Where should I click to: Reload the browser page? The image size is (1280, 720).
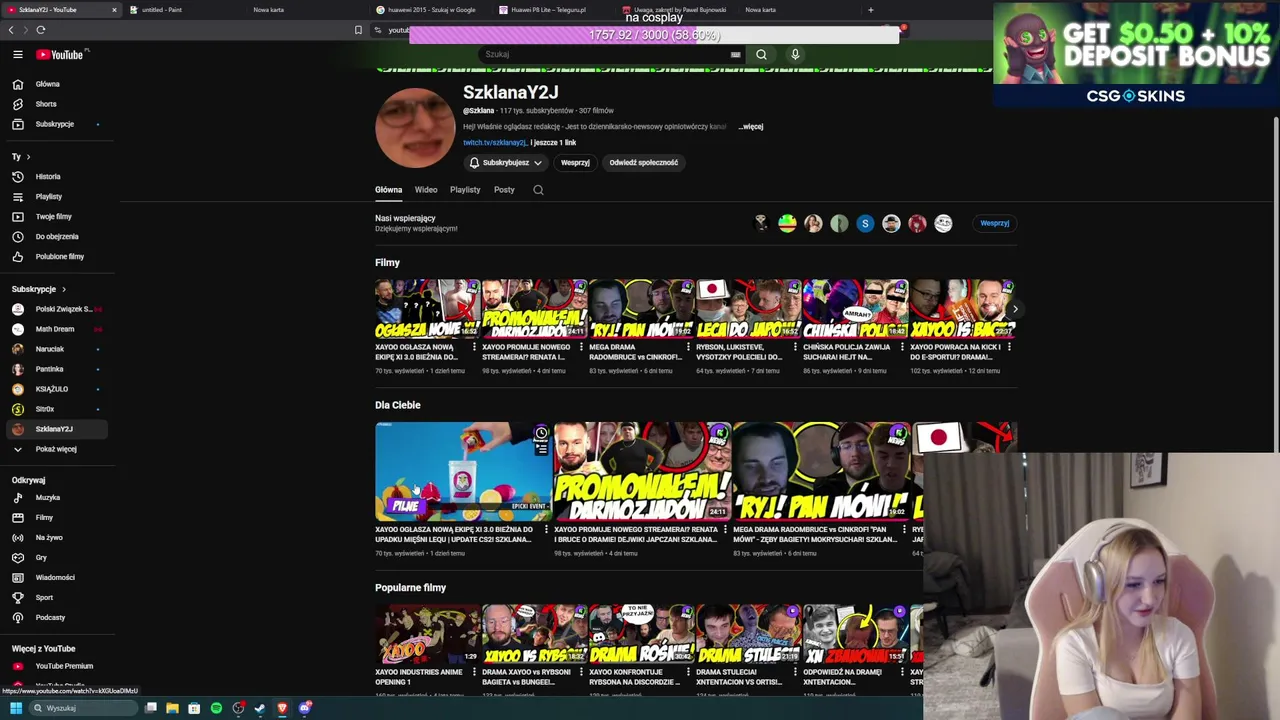(41, 30)
